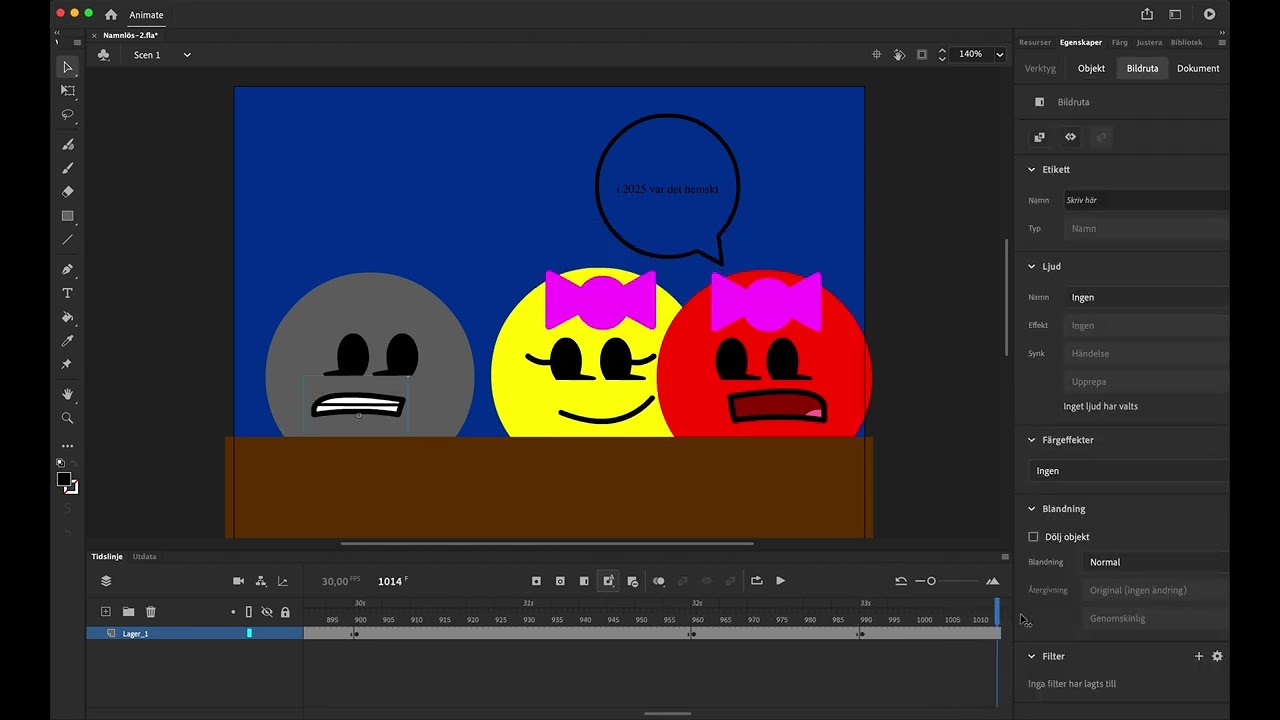Viewport: 1280px width, 720px height.
Task: Click the Home icon
Action: (x=111, y=15)
